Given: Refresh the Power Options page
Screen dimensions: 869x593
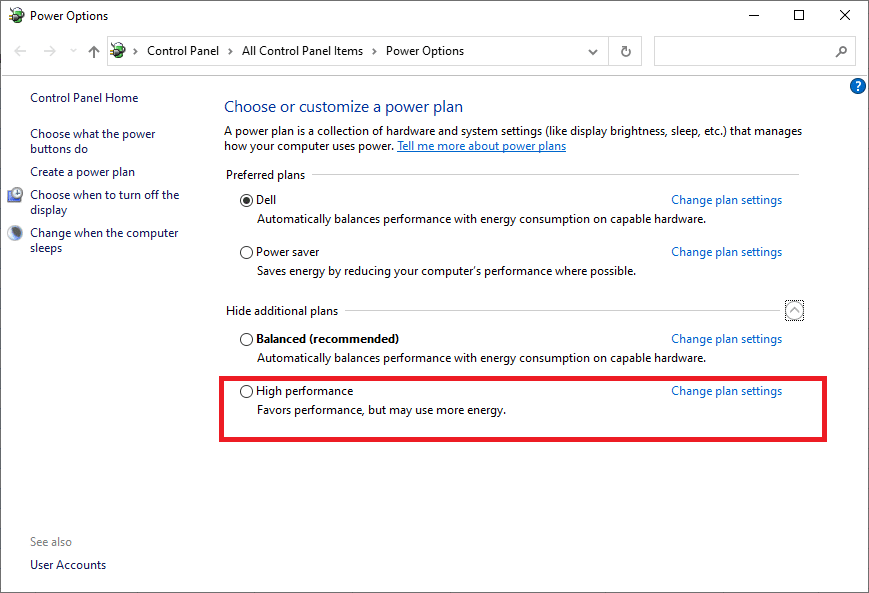Looking at the screenshot, I should point(626,51).
